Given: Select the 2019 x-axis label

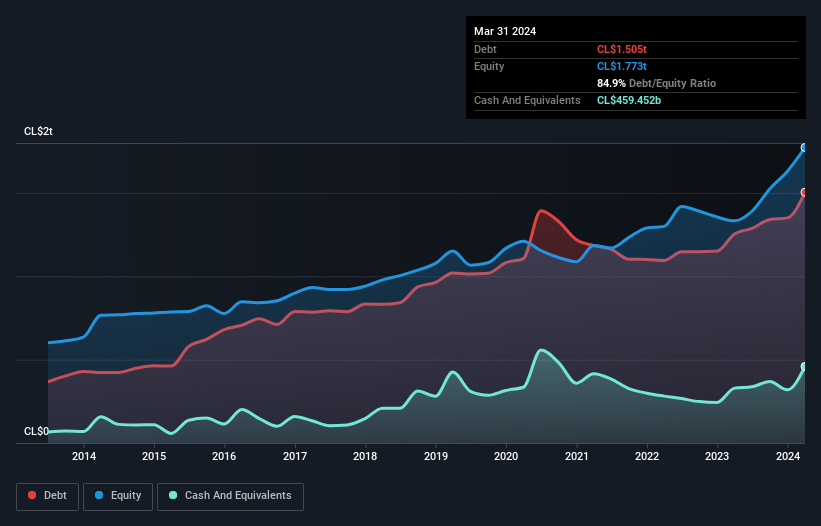Looking at the screenshot, I should click(436, 456).
